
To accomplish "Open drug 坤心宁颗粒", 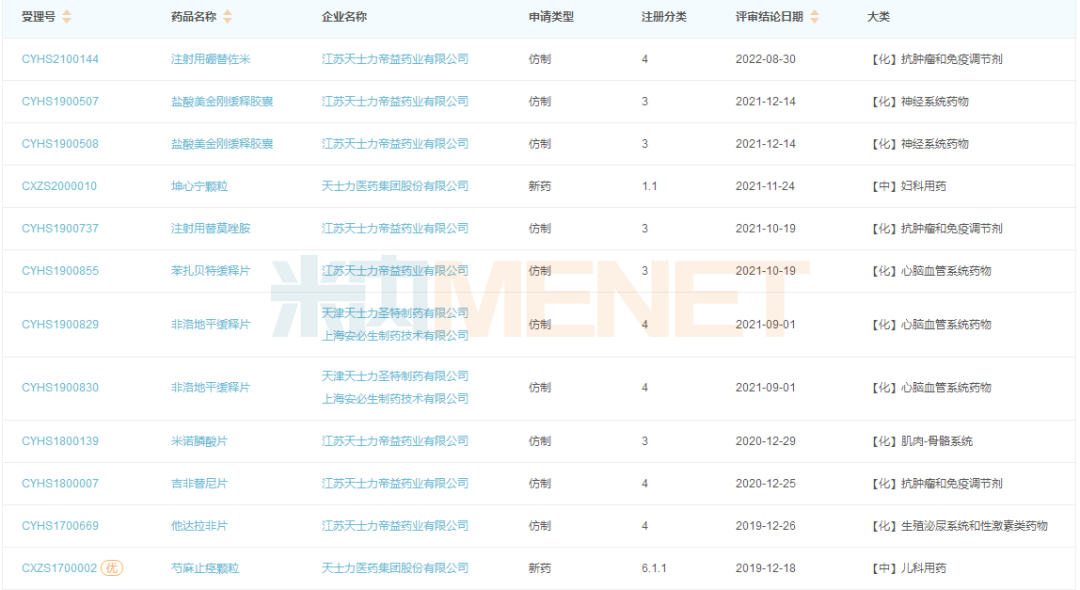I will tap(199, 186).
